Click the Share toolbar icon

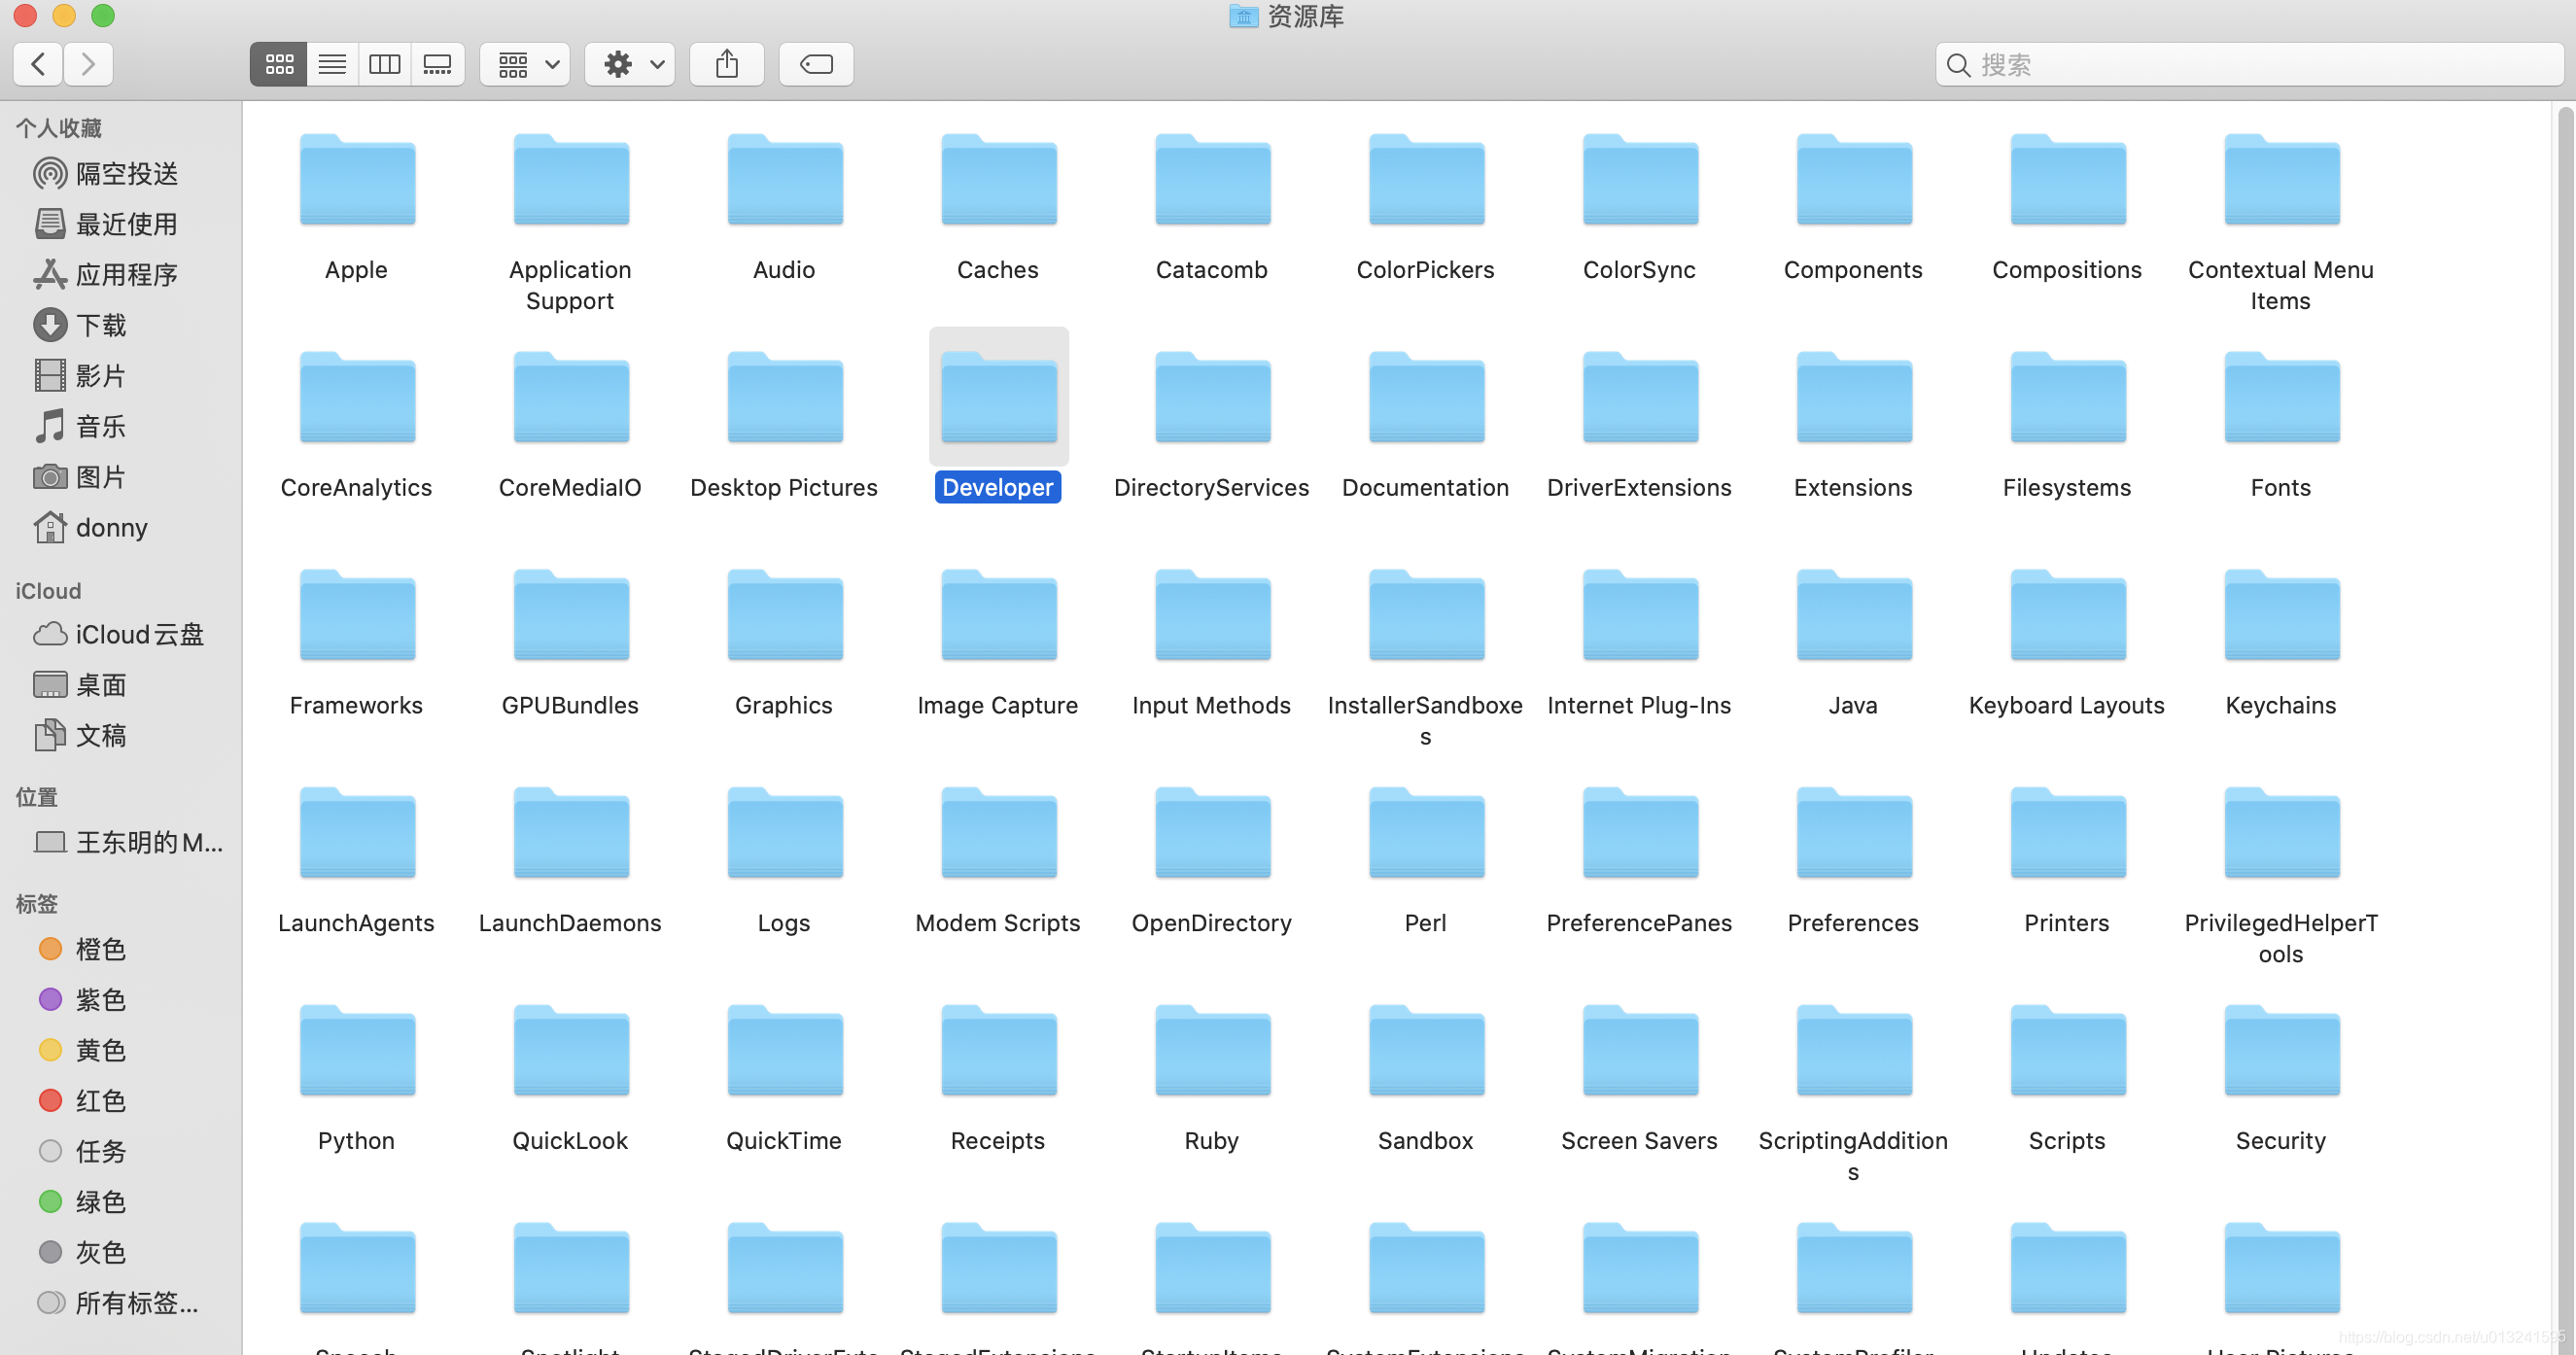(x=727, y=65)
